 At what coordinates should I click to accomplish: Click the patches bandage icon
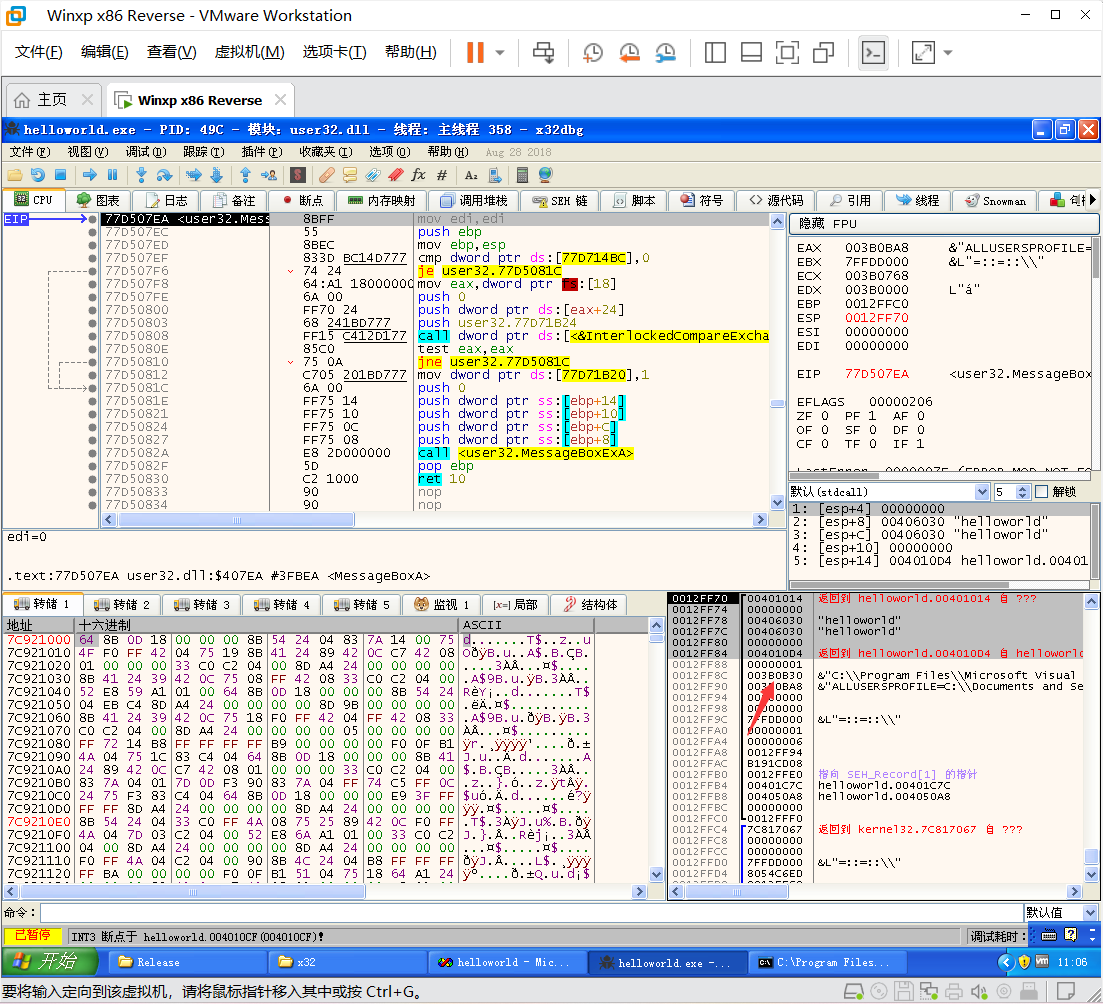(326, 174)
